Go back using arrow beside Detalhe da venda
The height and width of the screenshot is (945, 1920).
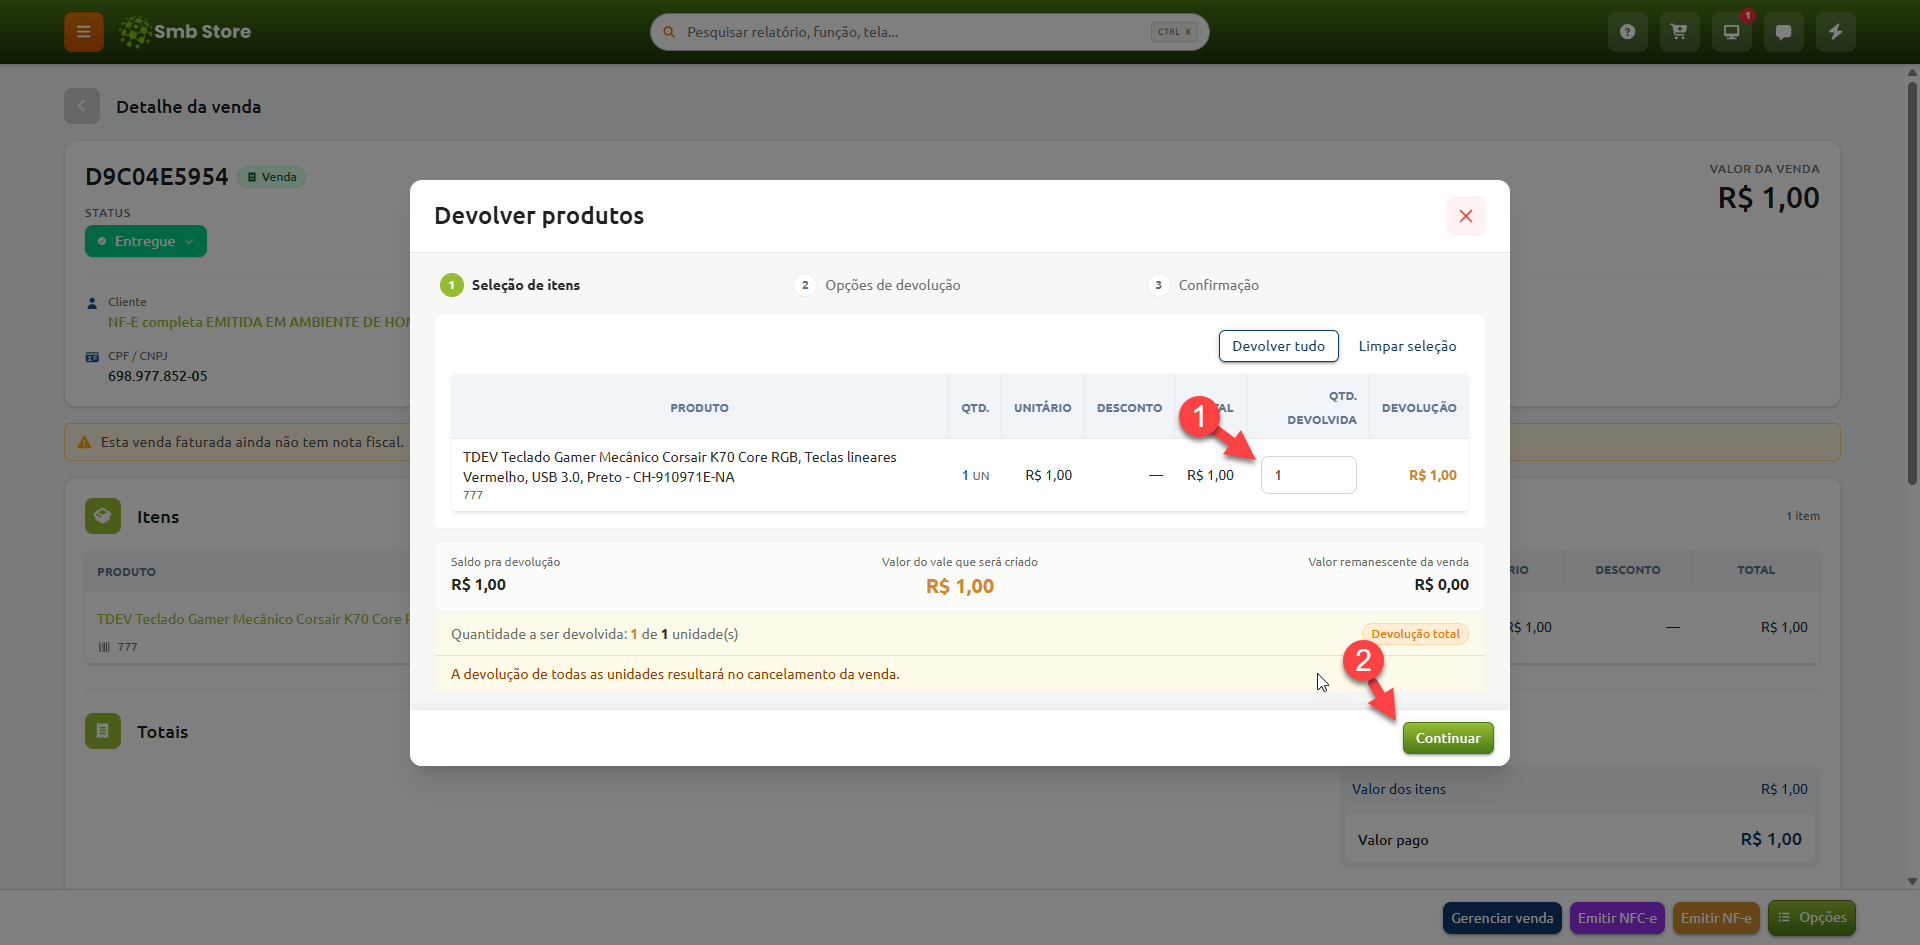(x=82, y=106)
